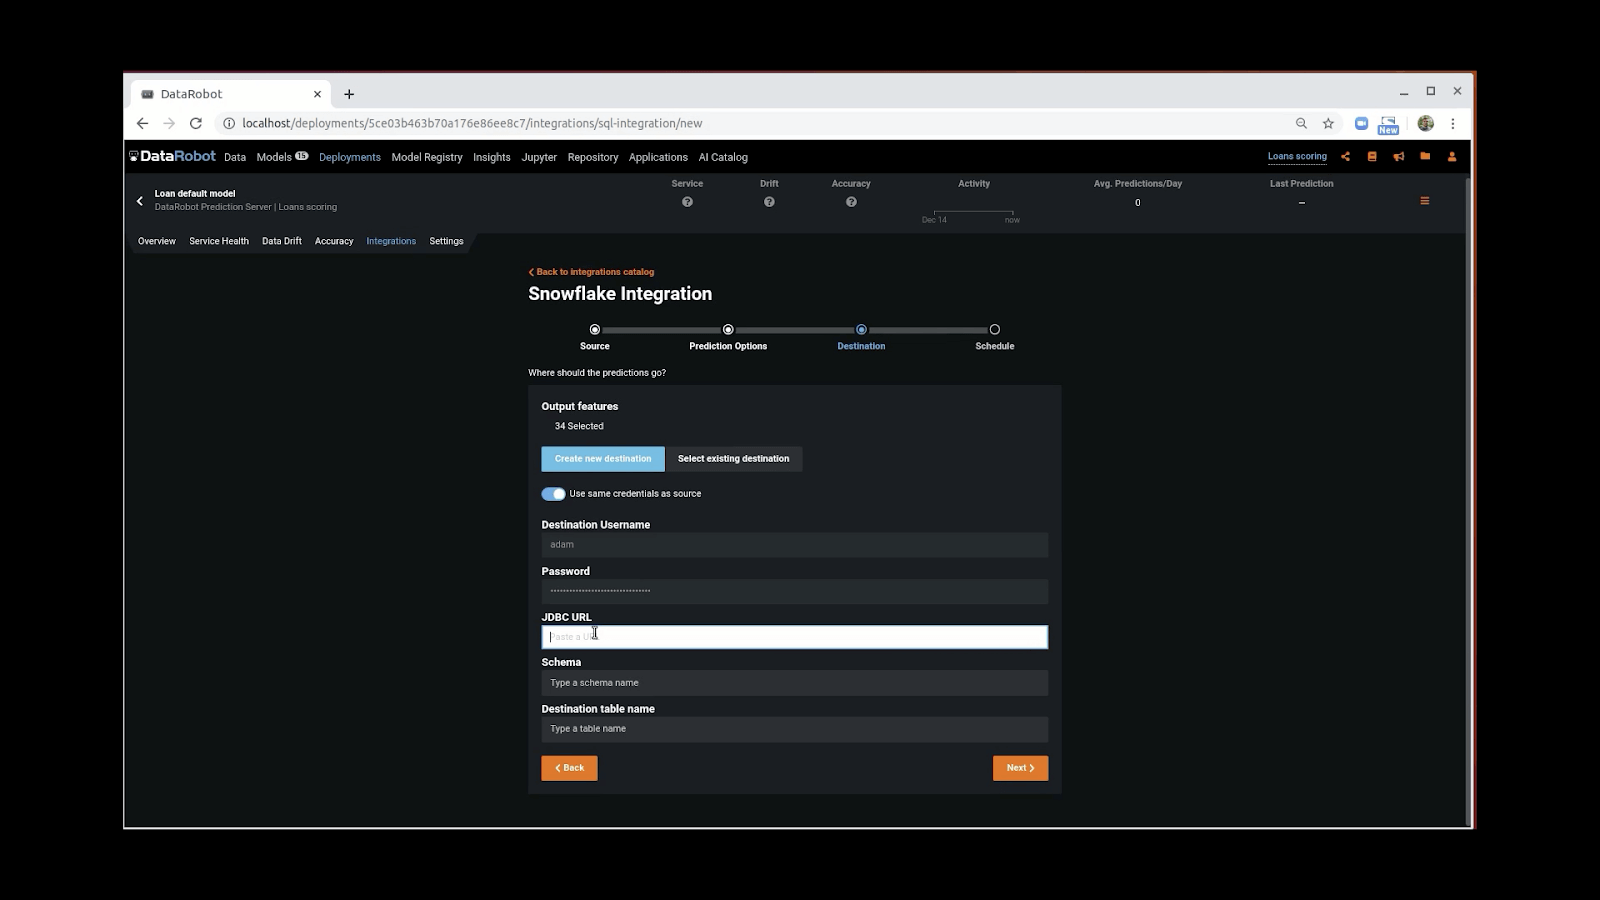The image size is (1600, 900).
Task: Open the Data menu
Action: pyautogui.click(x=235, y=157)
